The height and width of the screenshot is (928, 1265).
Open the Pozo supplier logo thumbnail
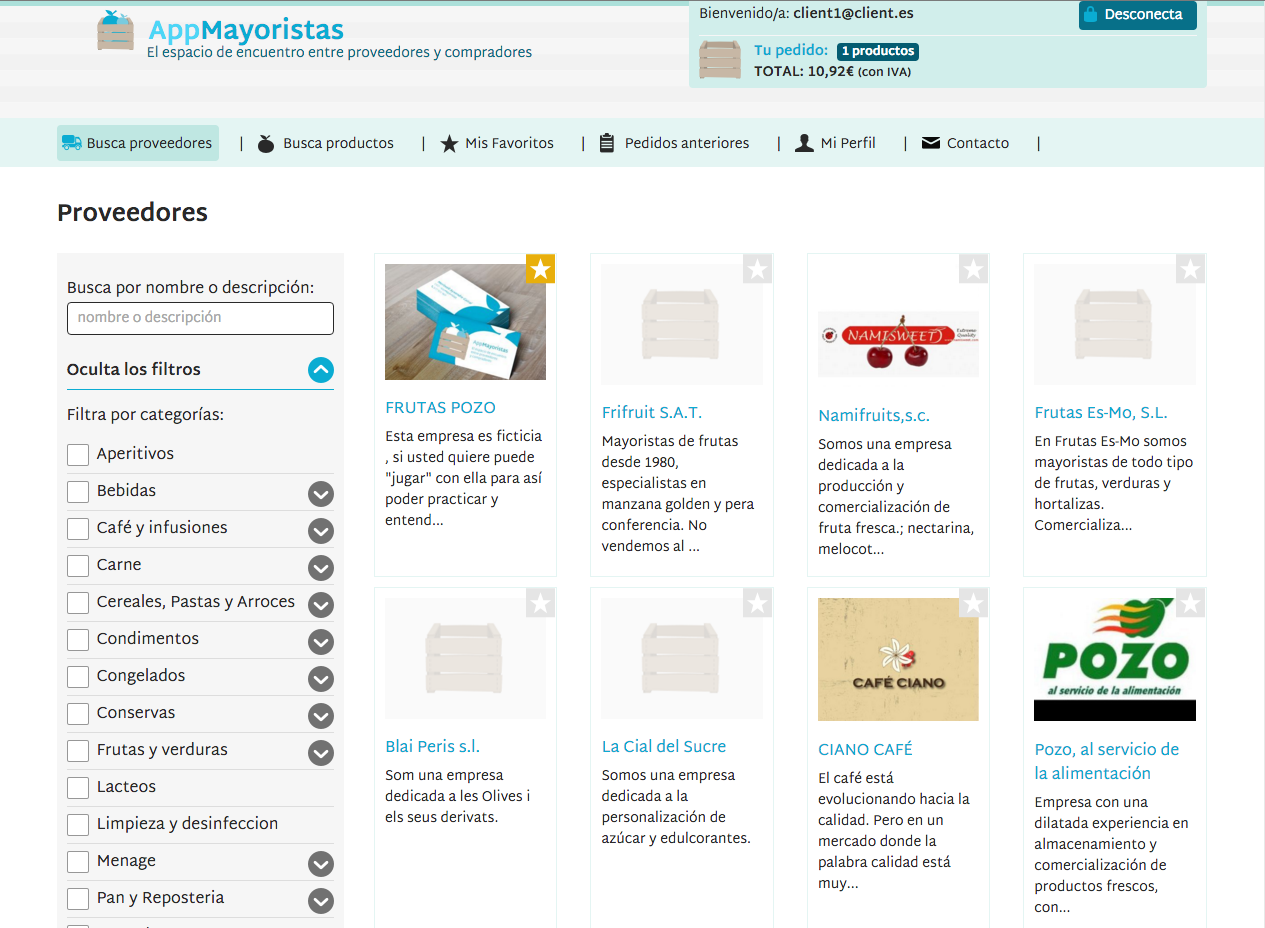click(1114, 660)
